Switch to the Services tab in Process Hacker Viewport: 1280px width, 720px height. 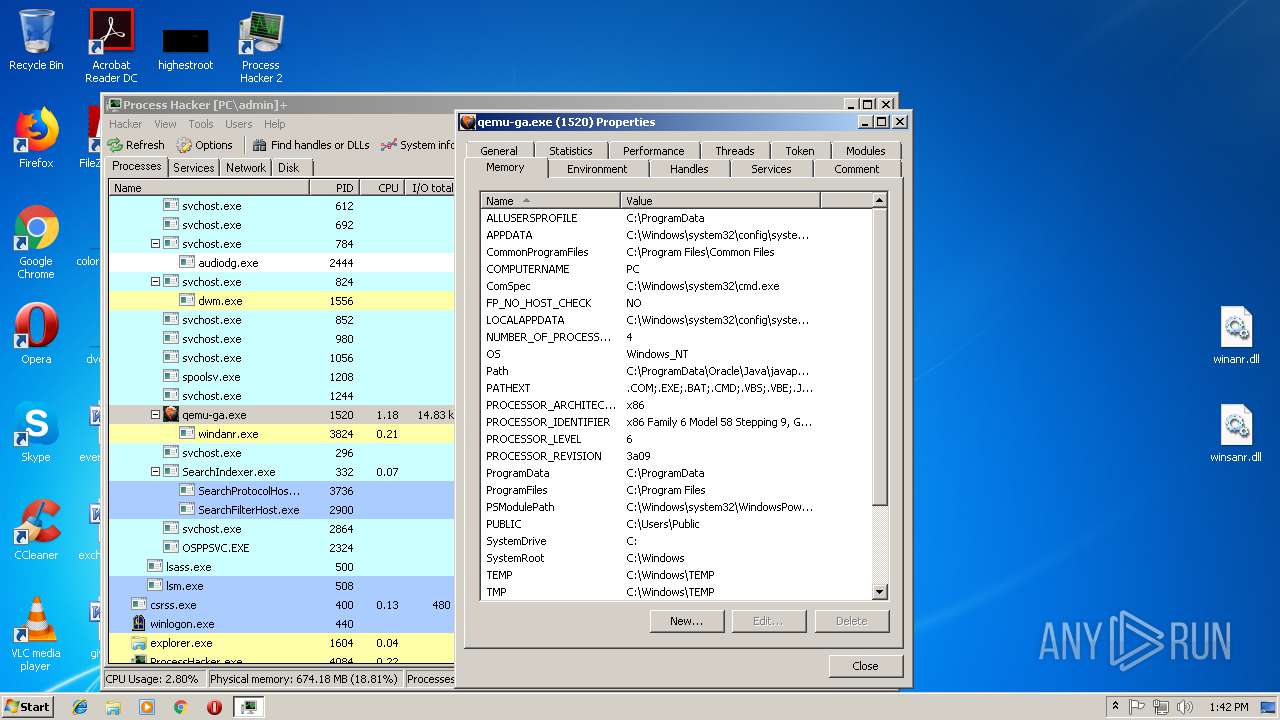click(x=193, y=168)
